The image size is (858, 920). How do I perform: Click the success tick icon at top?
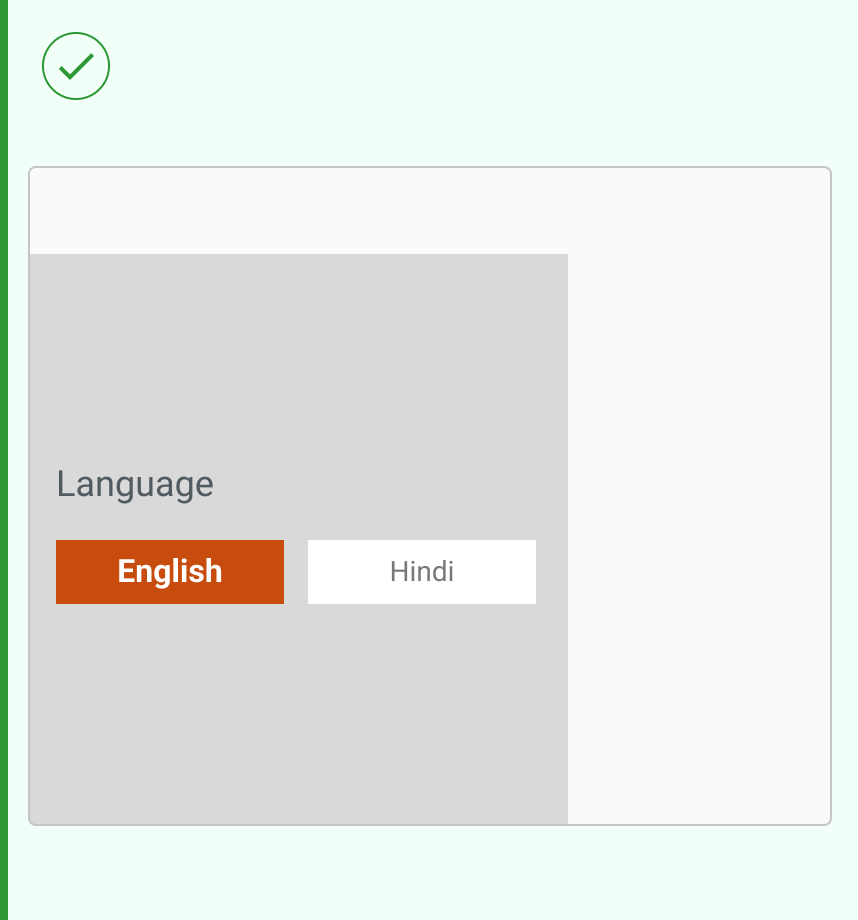click(x=76, y=66)
